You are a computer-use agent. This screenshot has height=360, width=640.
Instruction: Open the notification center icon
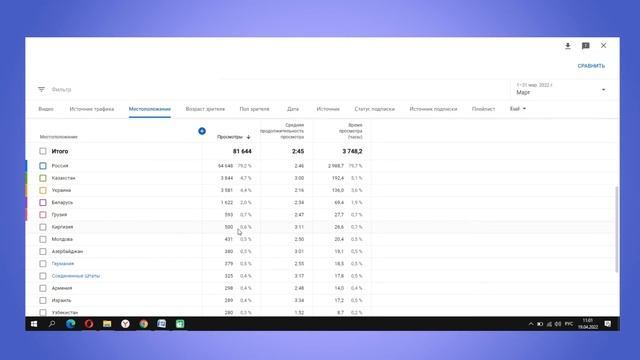click(x=608, y=324)
